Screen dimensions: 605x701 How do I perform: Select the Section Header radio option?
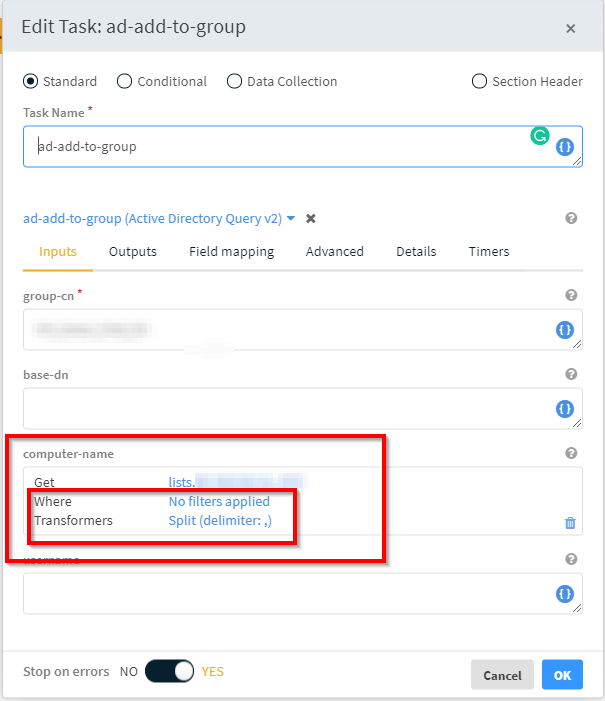tap(479, 81)
